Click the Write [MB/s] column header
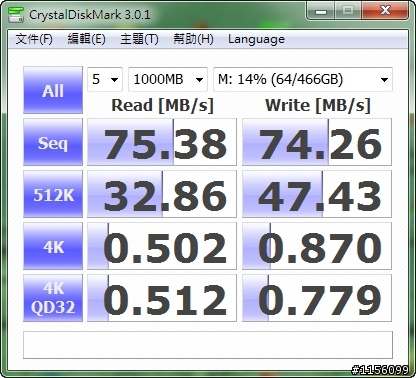416x378 pixels. tap(318, 106)
